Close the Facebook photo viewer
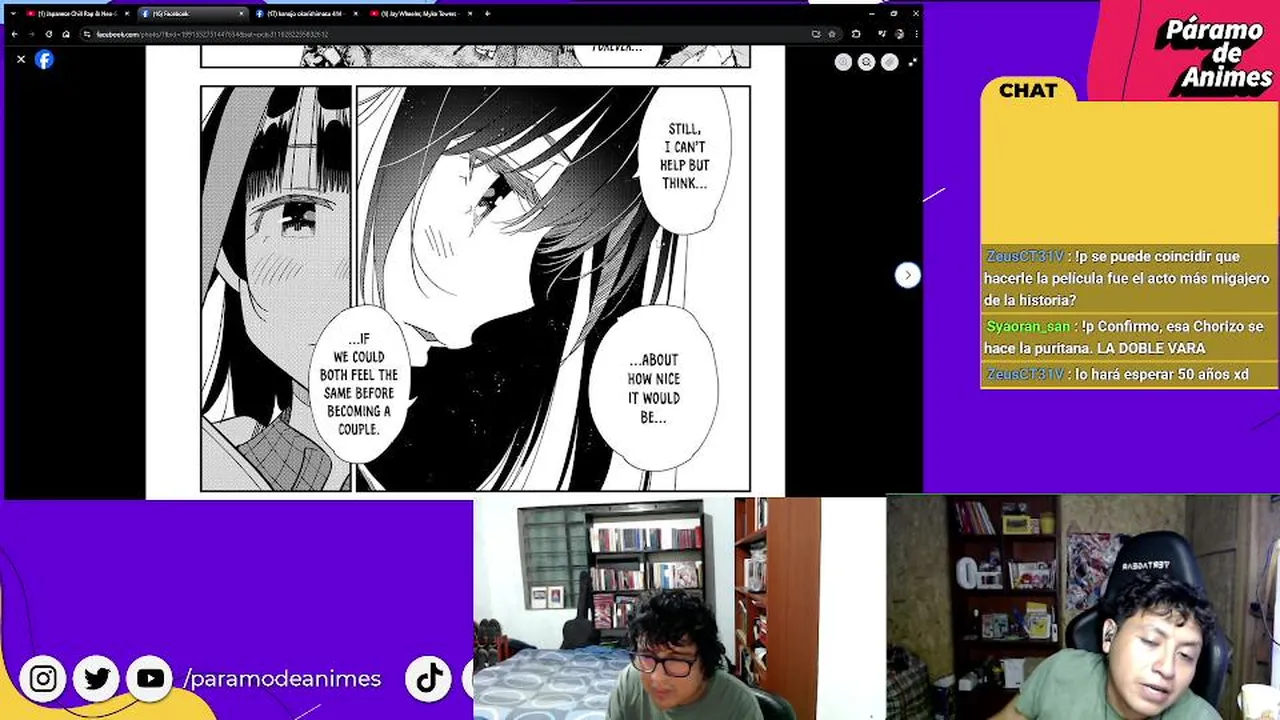 pos(20,59)
